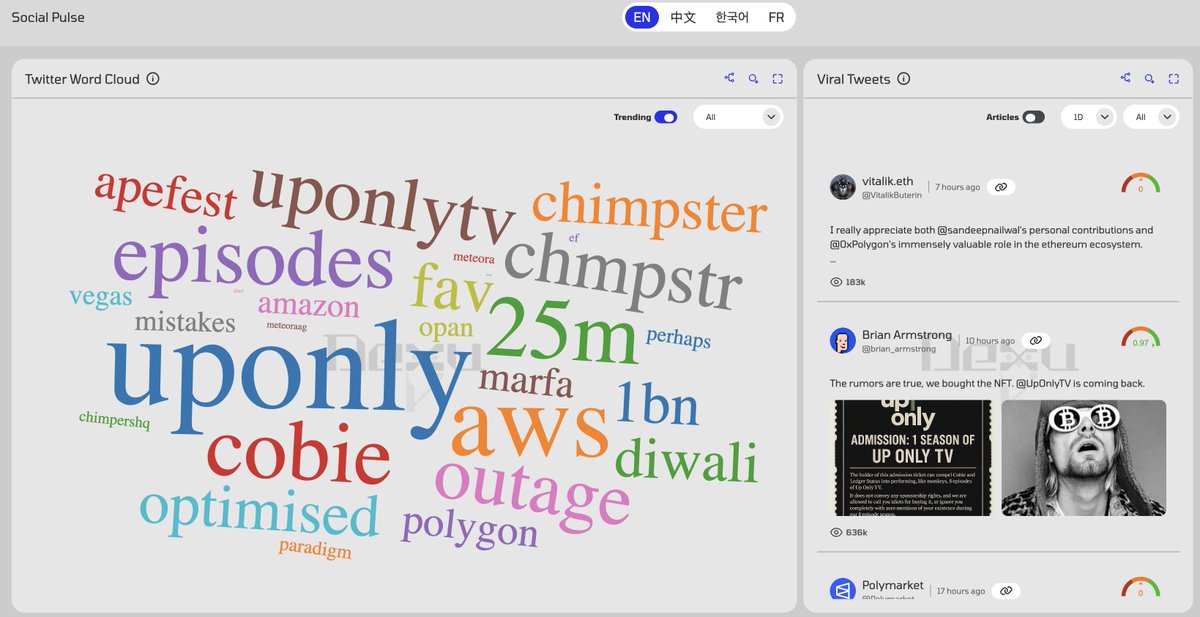Open search in Viral Tweets panel
Screen dimensions: 1200x617
pyautogui.click(x=1149, y=78)
